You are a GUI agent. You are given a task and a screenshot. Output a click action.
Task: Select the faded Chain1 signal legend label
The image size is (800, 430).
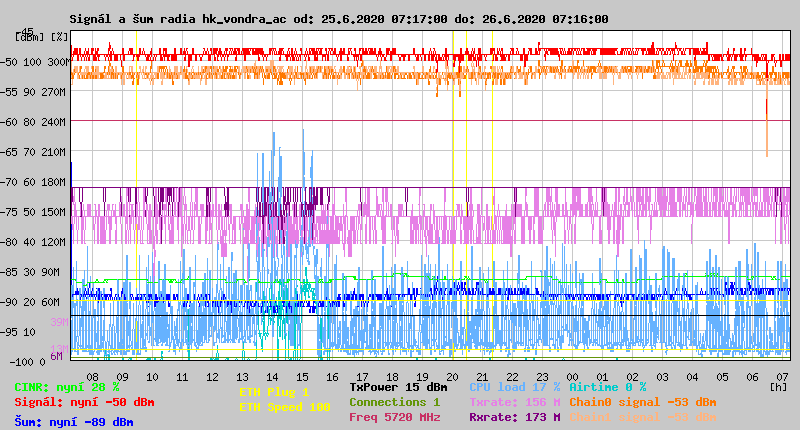tap(642, 417)
